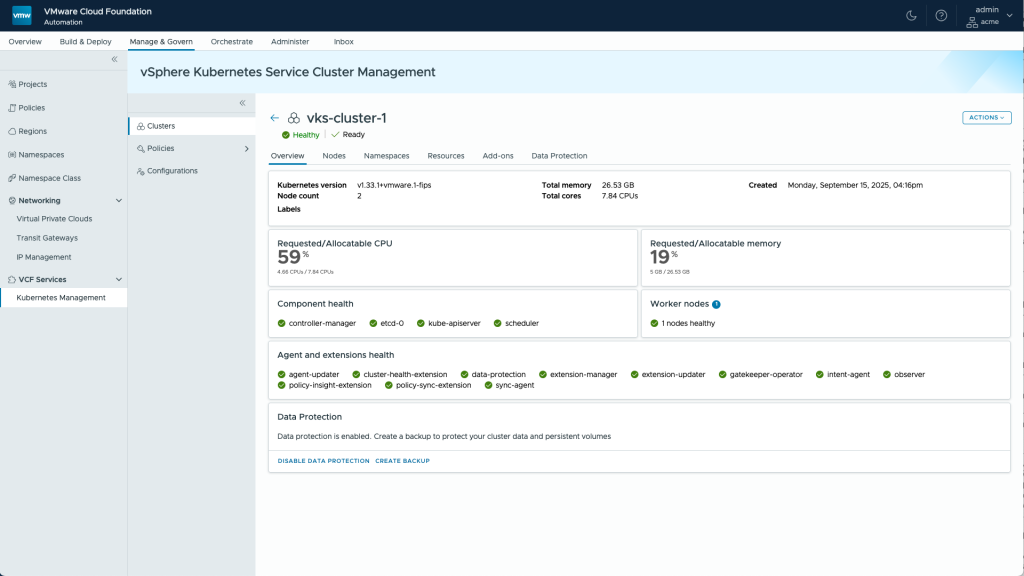
Task: Collapse the VCF Services section chevron
Action: [x=119, y=280]
